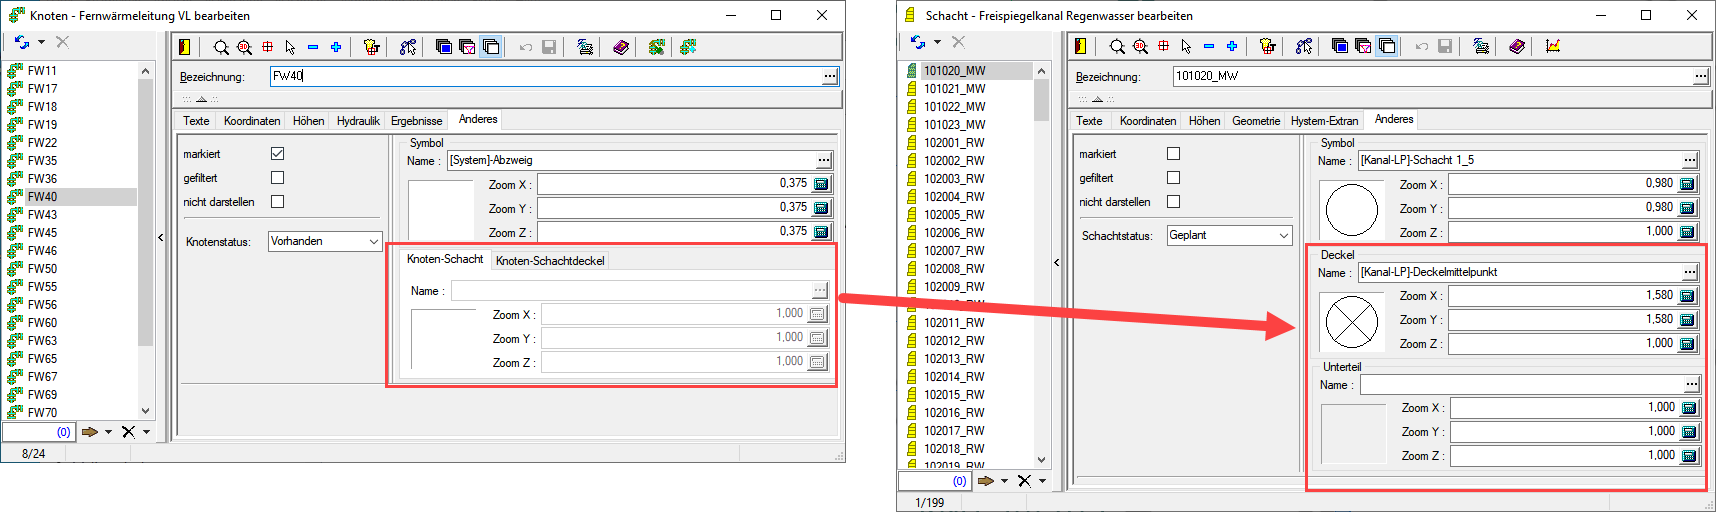1716x512 pixels.
Task: Switch to the Hydraulik tab
Action: click(x=357, y=121)
